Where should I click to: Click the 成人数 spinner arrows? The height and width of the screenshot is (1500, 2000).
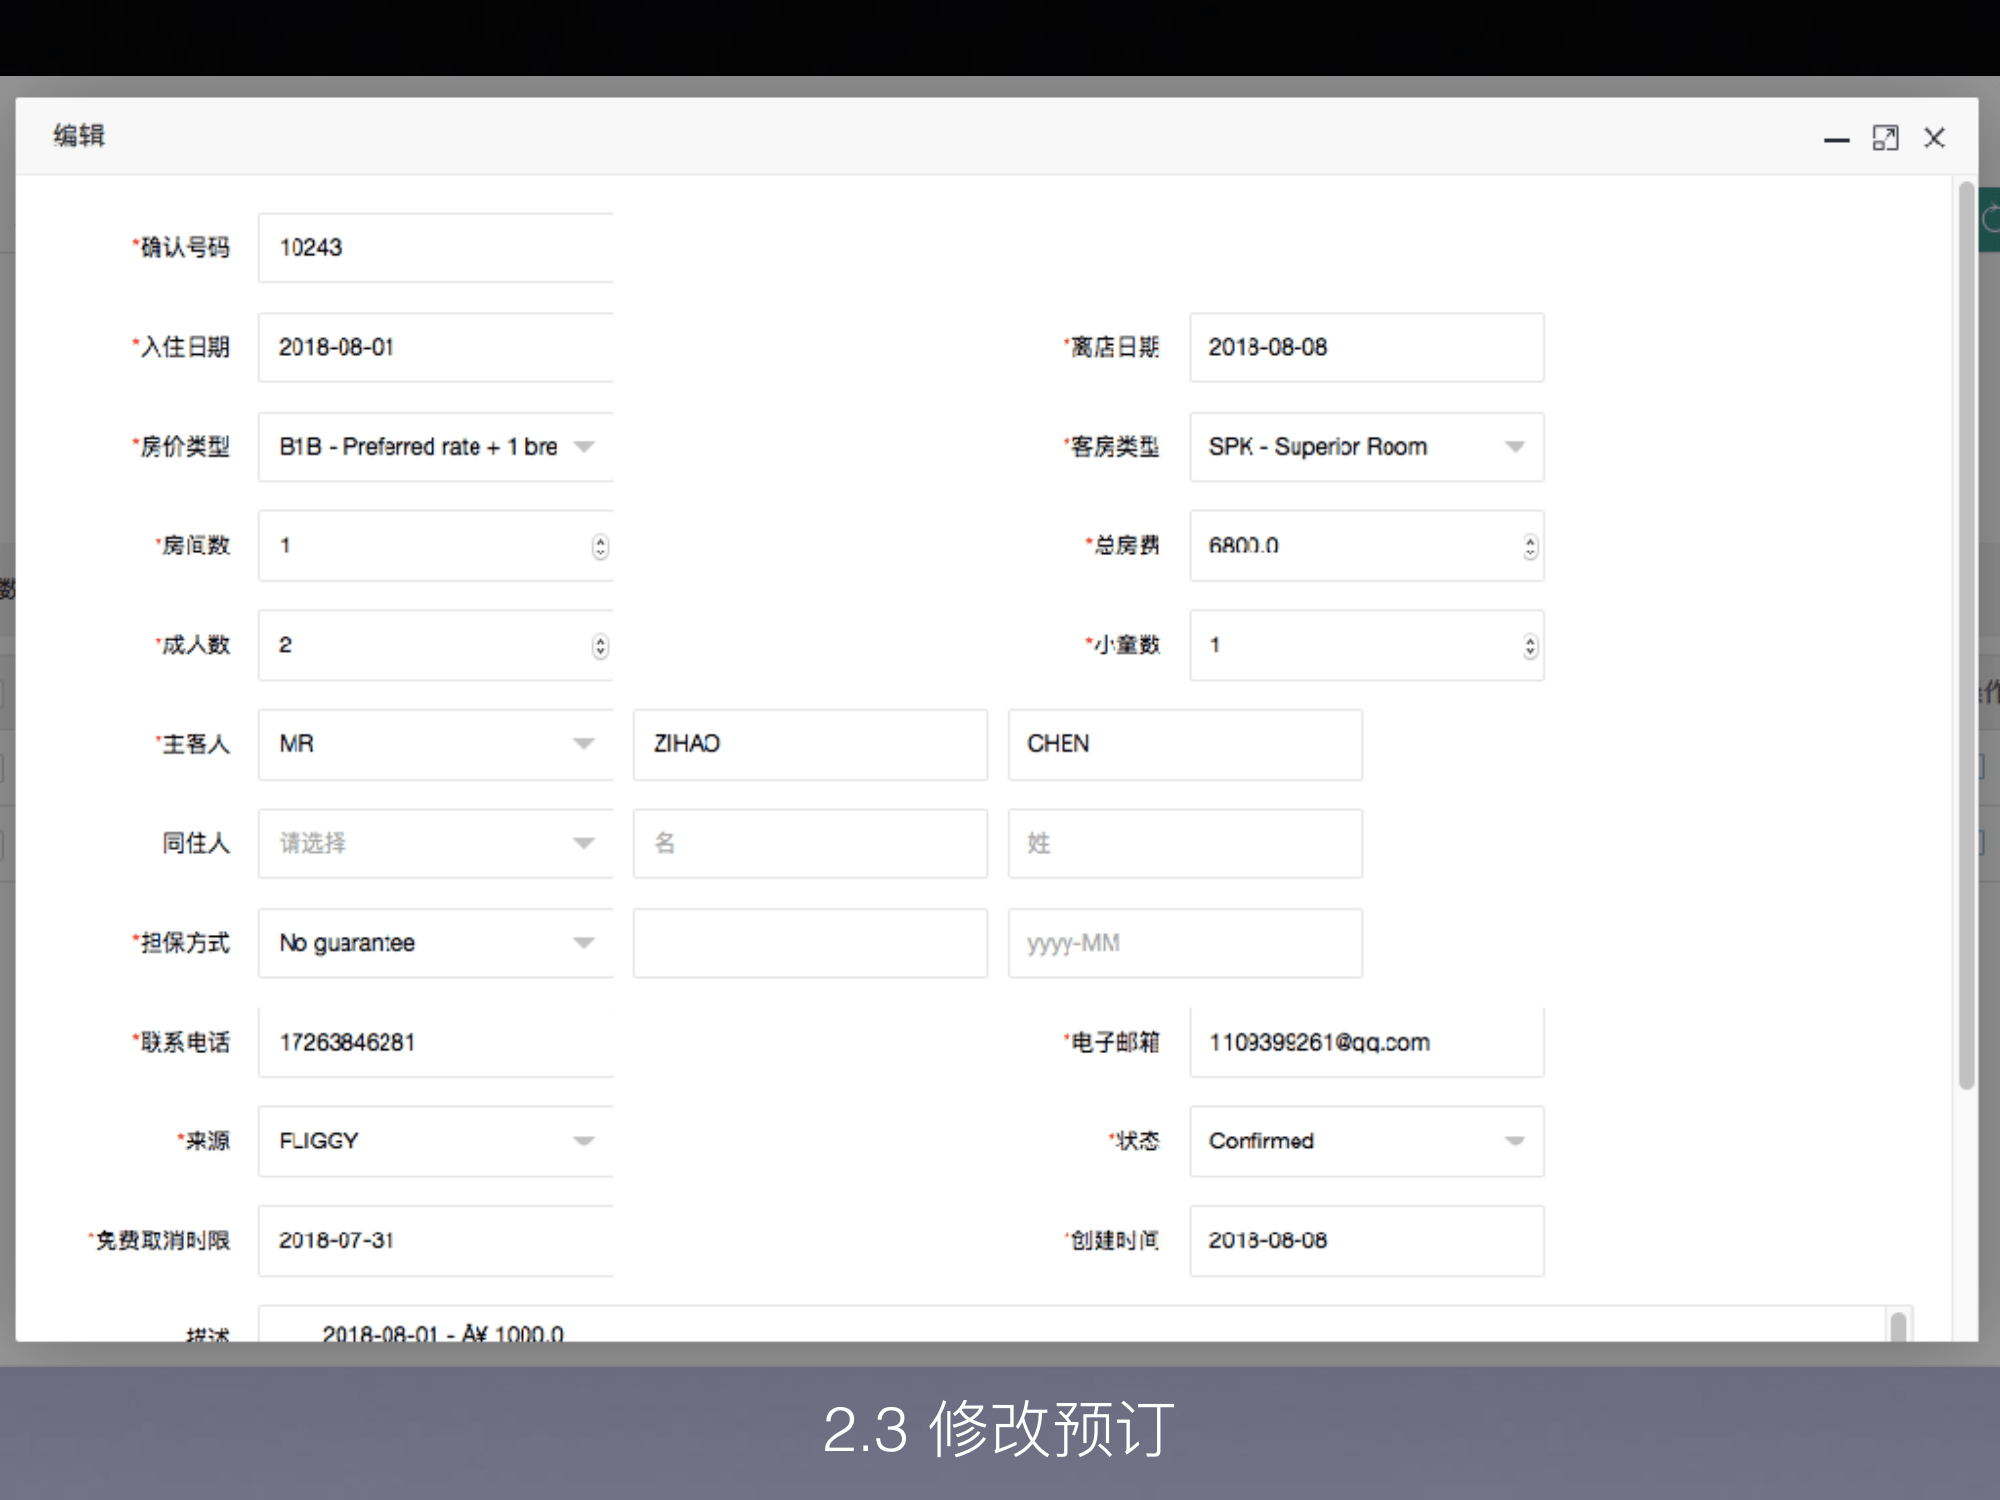point(600,646)
